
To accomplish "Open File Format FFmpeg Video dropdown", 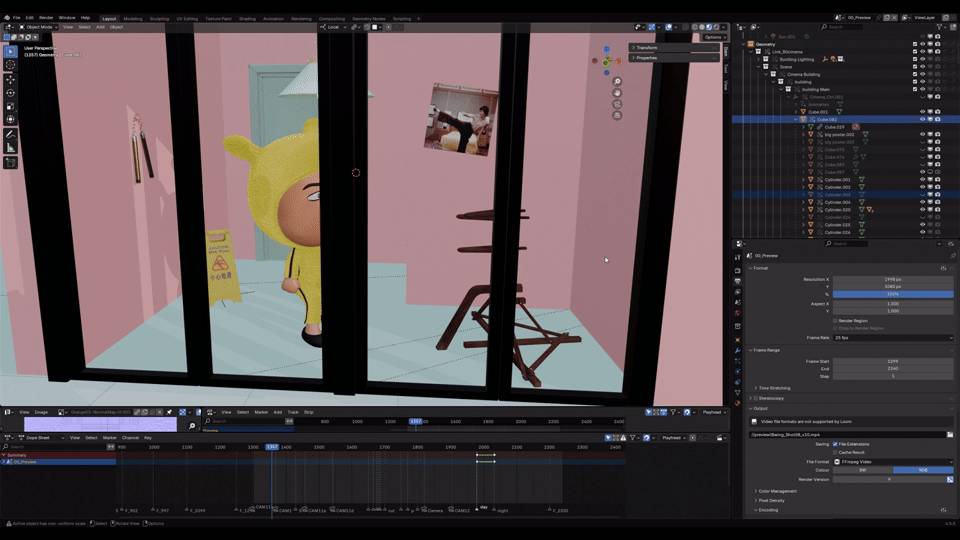I will tap(893, 462).
